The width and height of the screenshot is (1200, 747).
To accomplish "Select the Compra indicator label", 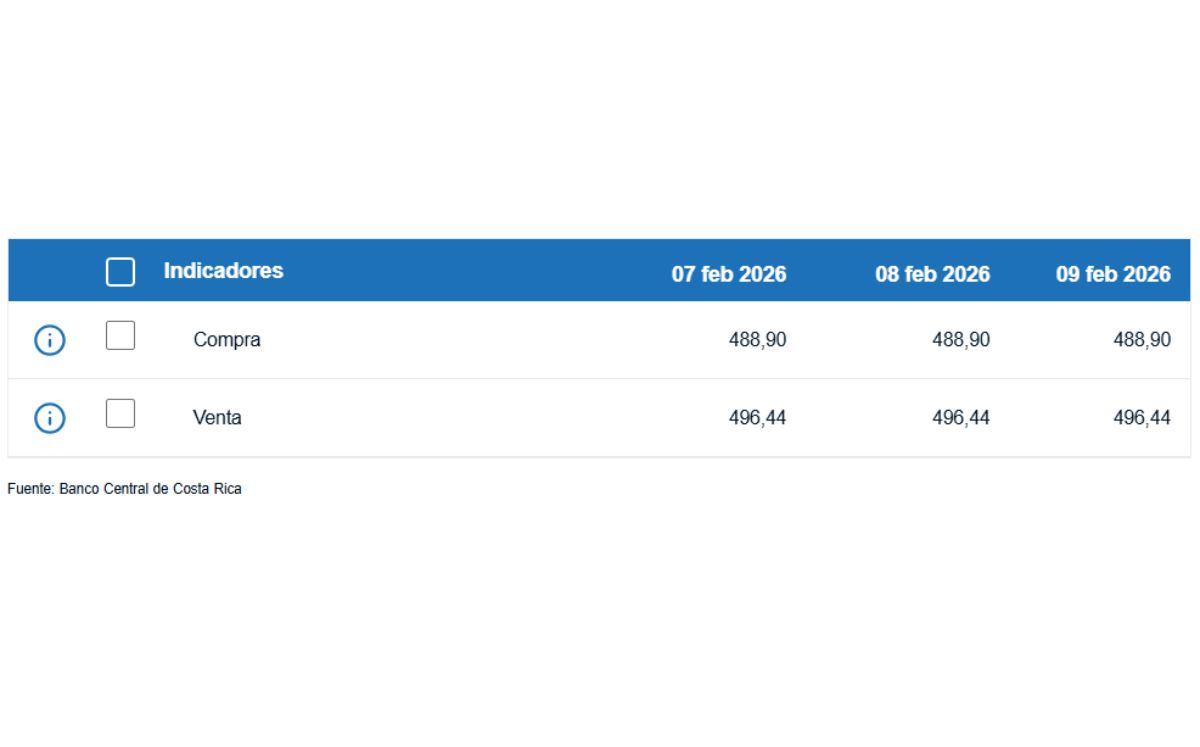I will pos(227,340).
